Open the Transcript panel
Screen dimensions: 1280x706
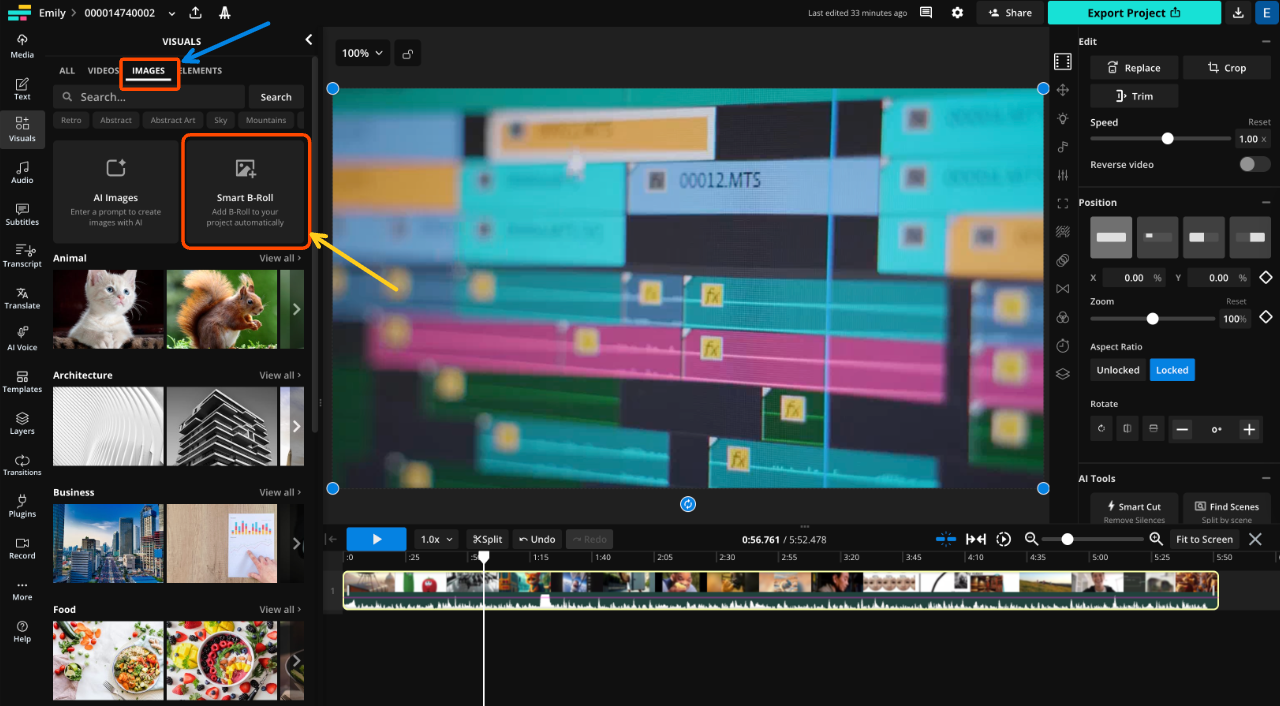(x=21, y=257)
